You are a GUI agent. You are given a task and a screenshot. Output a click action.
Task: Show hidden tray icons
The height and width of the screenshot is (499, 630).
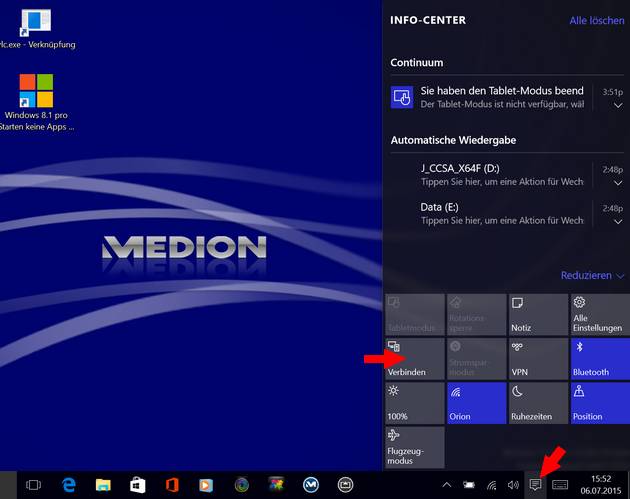(446, 485)
